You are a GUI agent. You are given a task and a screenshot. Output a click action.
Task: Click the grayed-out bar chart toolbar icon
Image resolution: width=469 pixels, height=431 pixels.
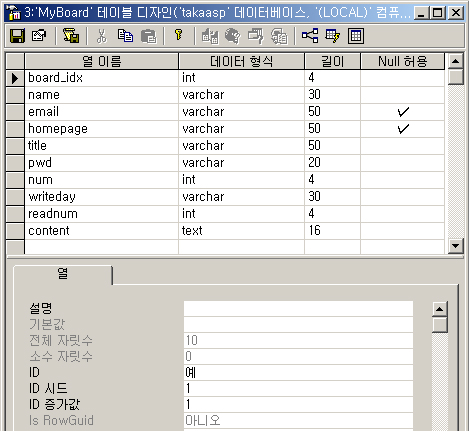(x=210, y=36)
